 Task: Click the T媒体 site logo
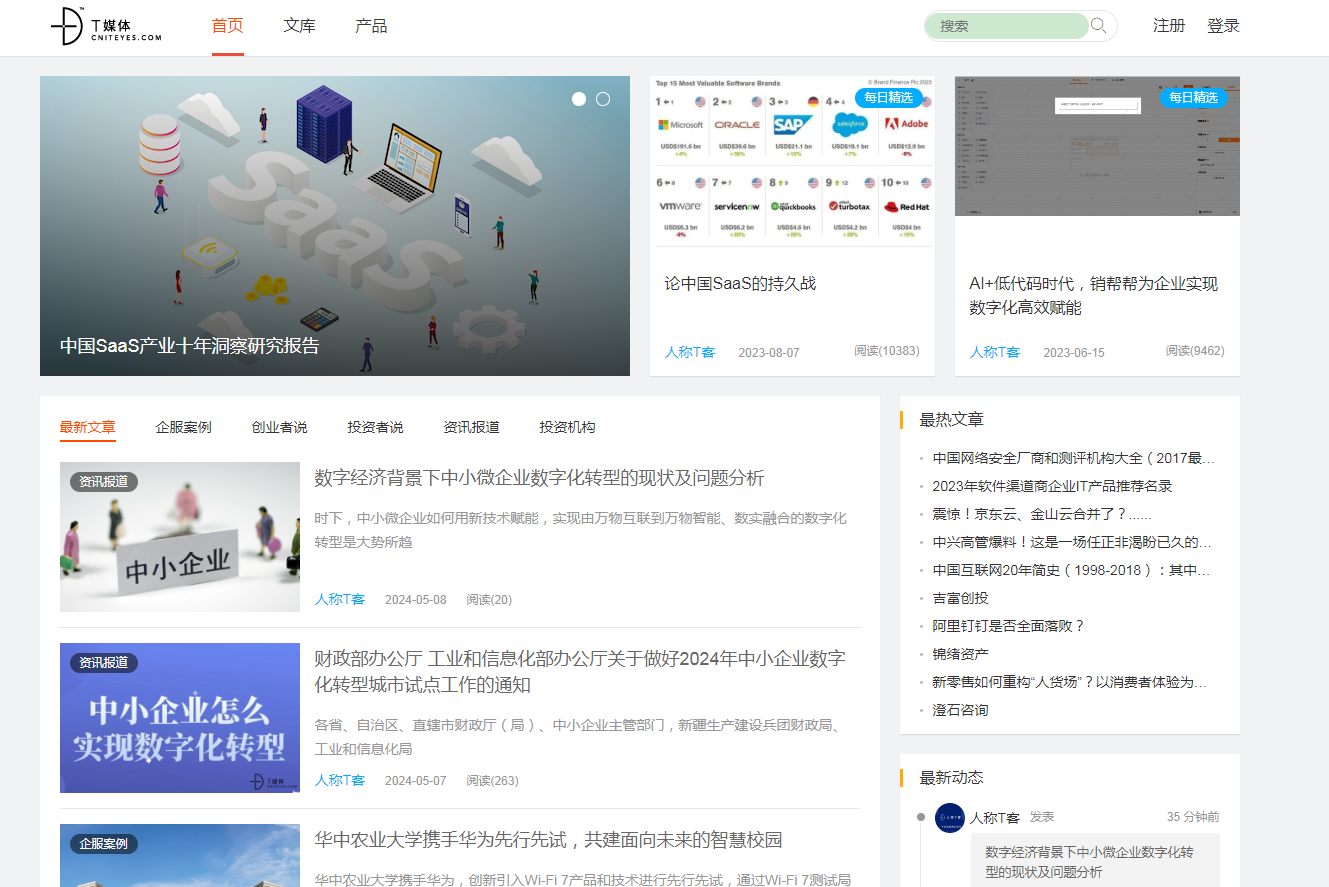tap(107, 26)
